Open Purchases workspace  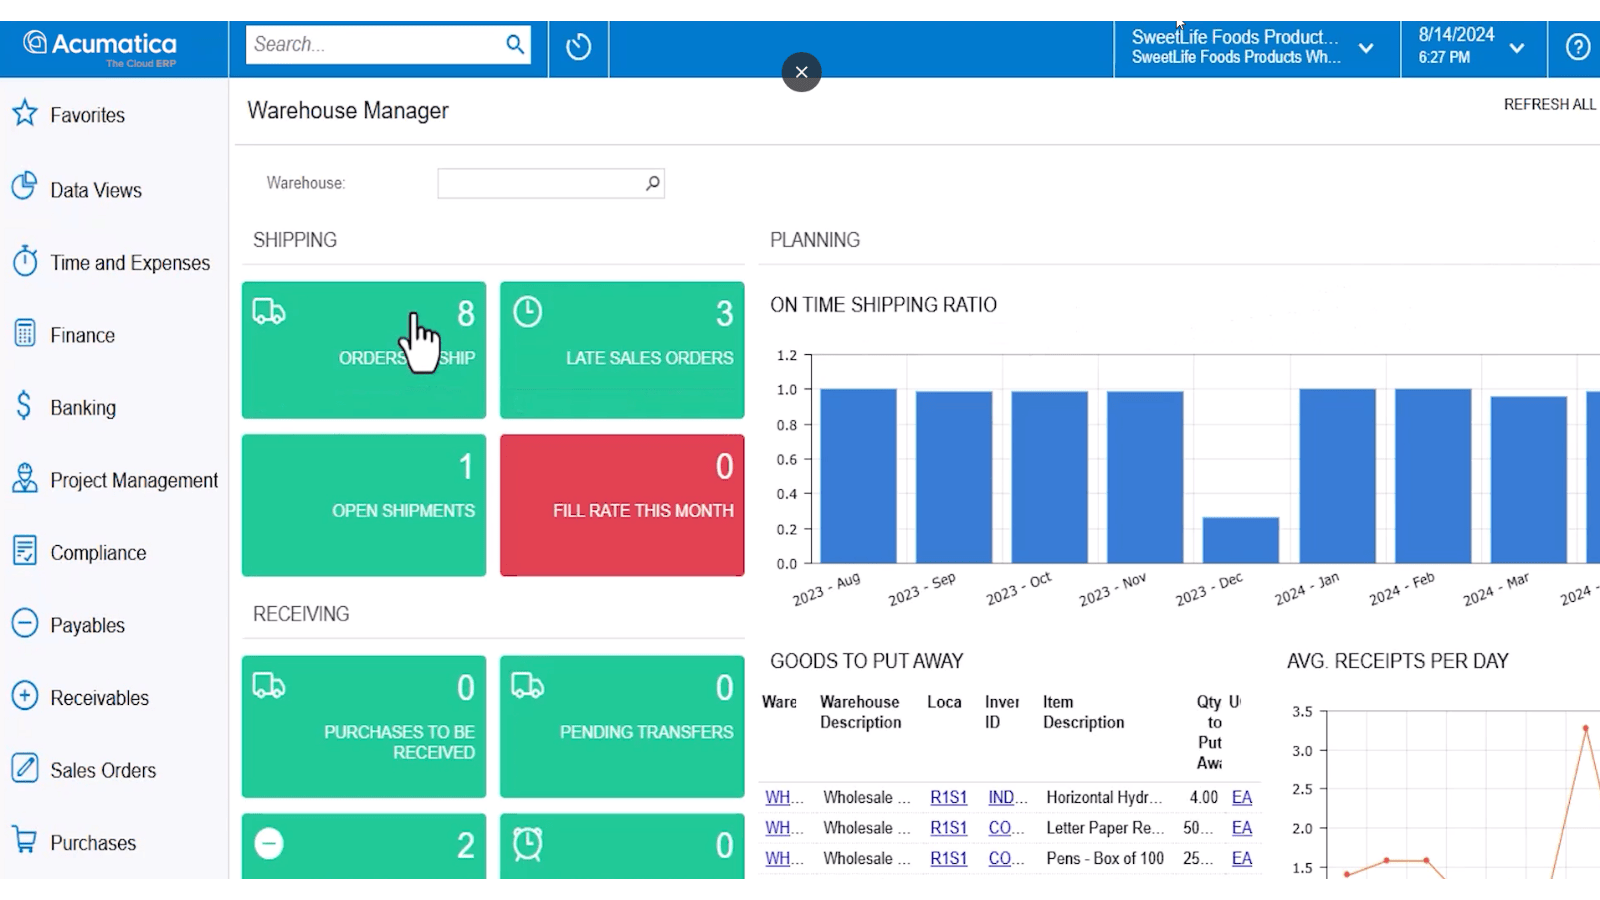coord(93,843)
